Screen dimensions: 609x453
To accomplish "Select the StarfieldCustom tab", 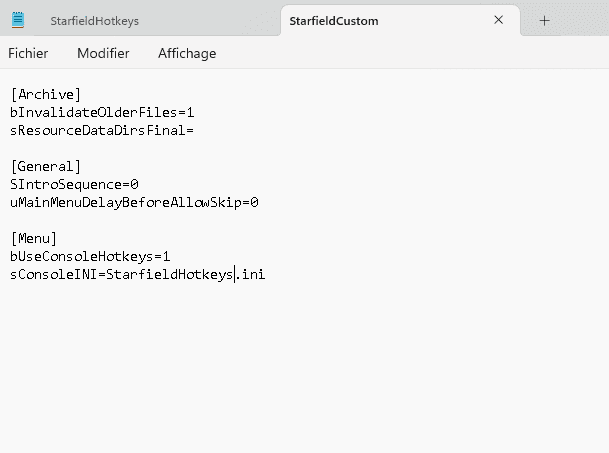I will [333, 20].
